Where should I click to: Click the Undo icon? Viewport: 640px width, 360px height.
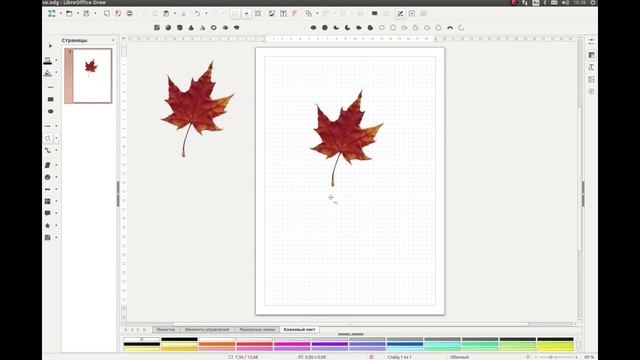coord(198,13)
